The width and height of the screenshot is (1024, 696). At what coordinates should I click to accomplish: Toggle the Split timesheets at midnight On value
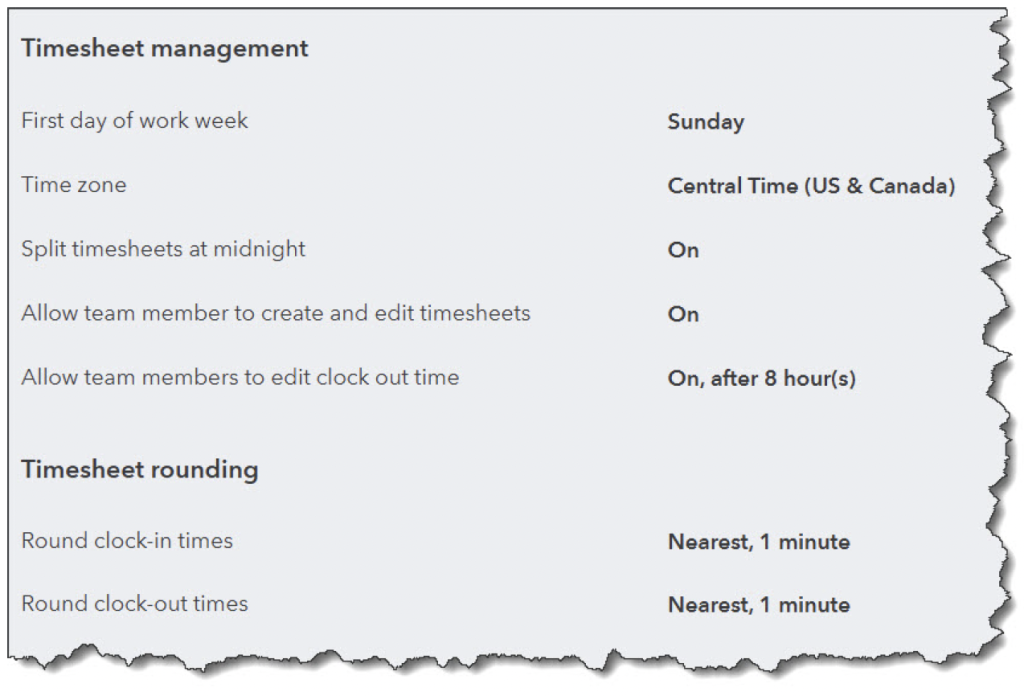point(683,250)
